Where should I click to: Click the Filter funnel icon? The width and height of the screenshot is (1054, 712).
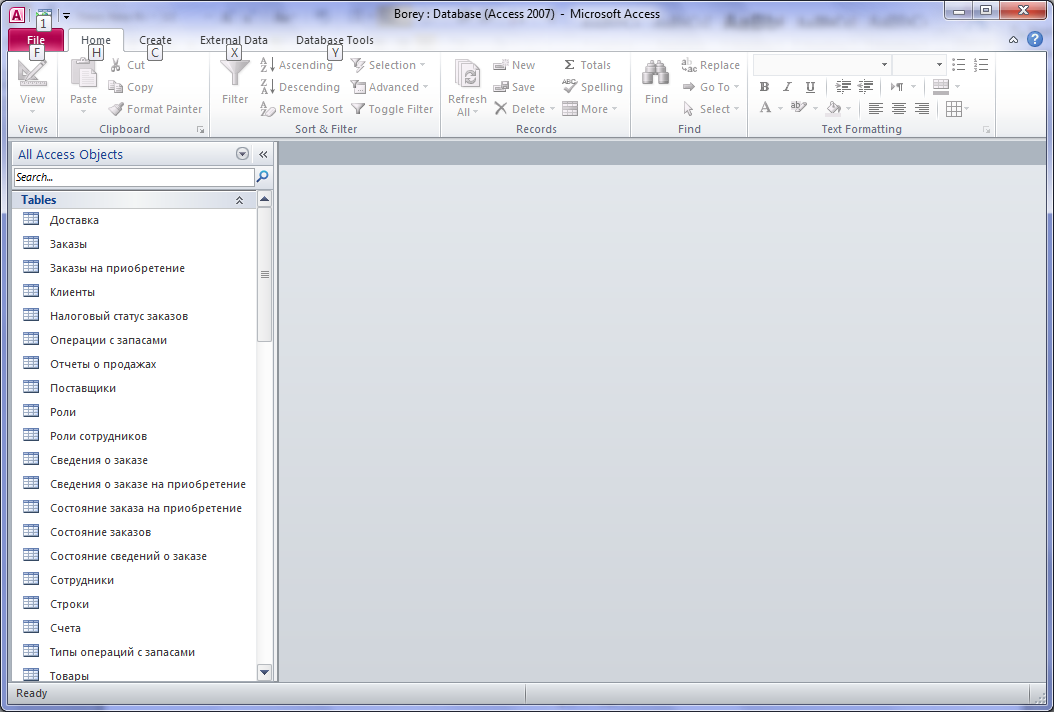click(235, 73)
